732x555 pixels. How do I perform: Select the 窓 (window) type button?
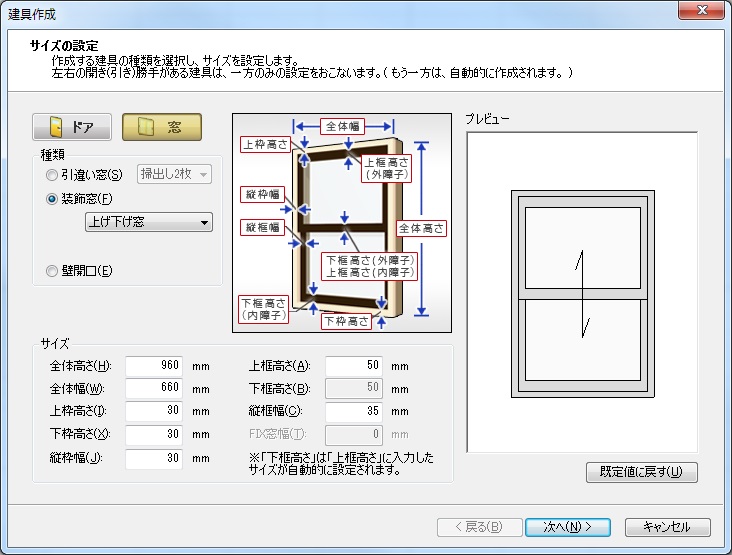[162, 128]
